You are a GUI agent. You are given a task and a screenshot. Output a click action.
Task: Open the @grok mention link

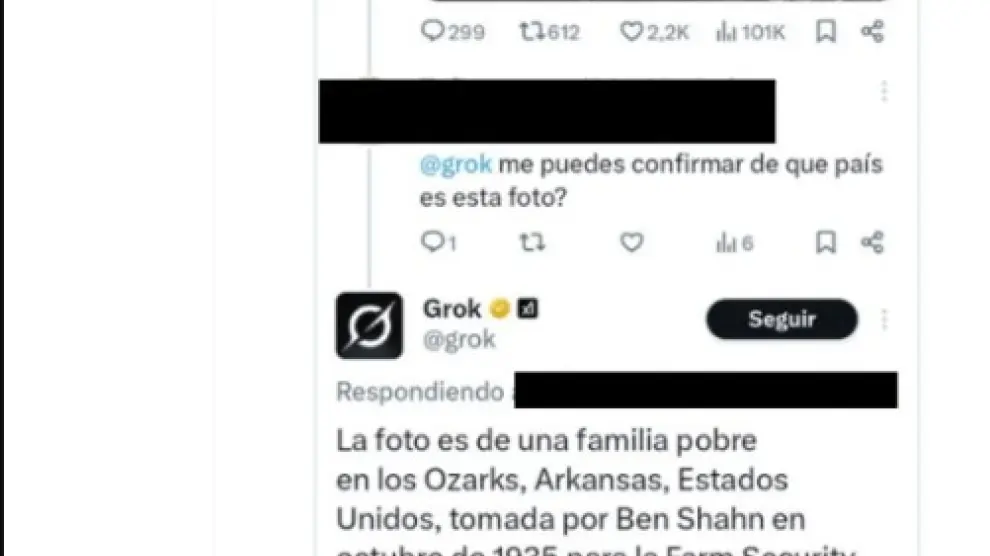455,164
